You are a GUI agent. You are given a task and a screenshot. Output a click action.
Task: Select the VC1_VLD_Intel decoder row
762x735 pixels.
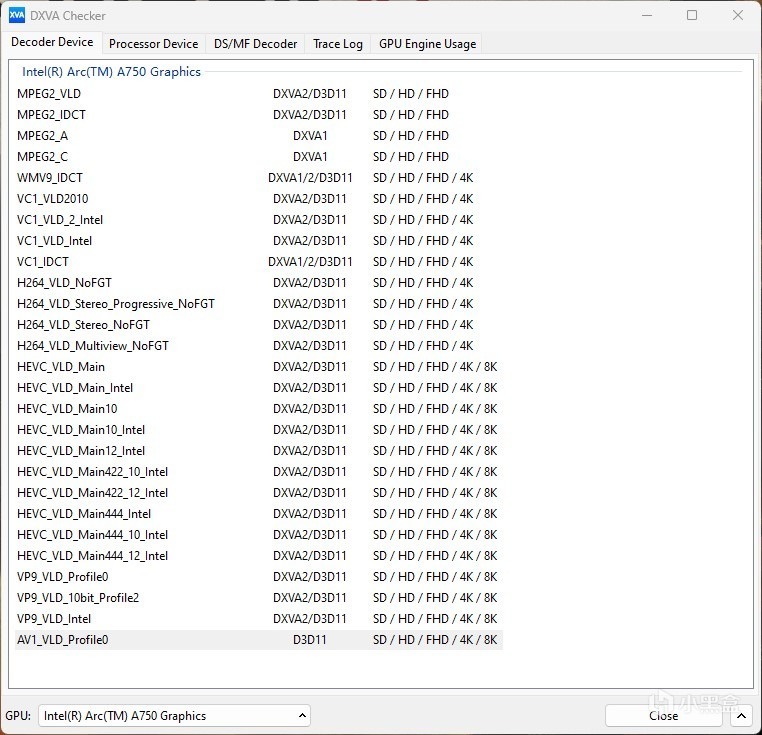pyautogui.click(x=259, y=241)
